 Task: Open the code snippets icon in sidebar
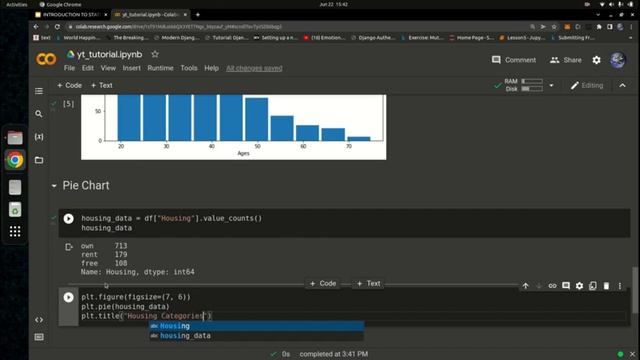(39, 320)
